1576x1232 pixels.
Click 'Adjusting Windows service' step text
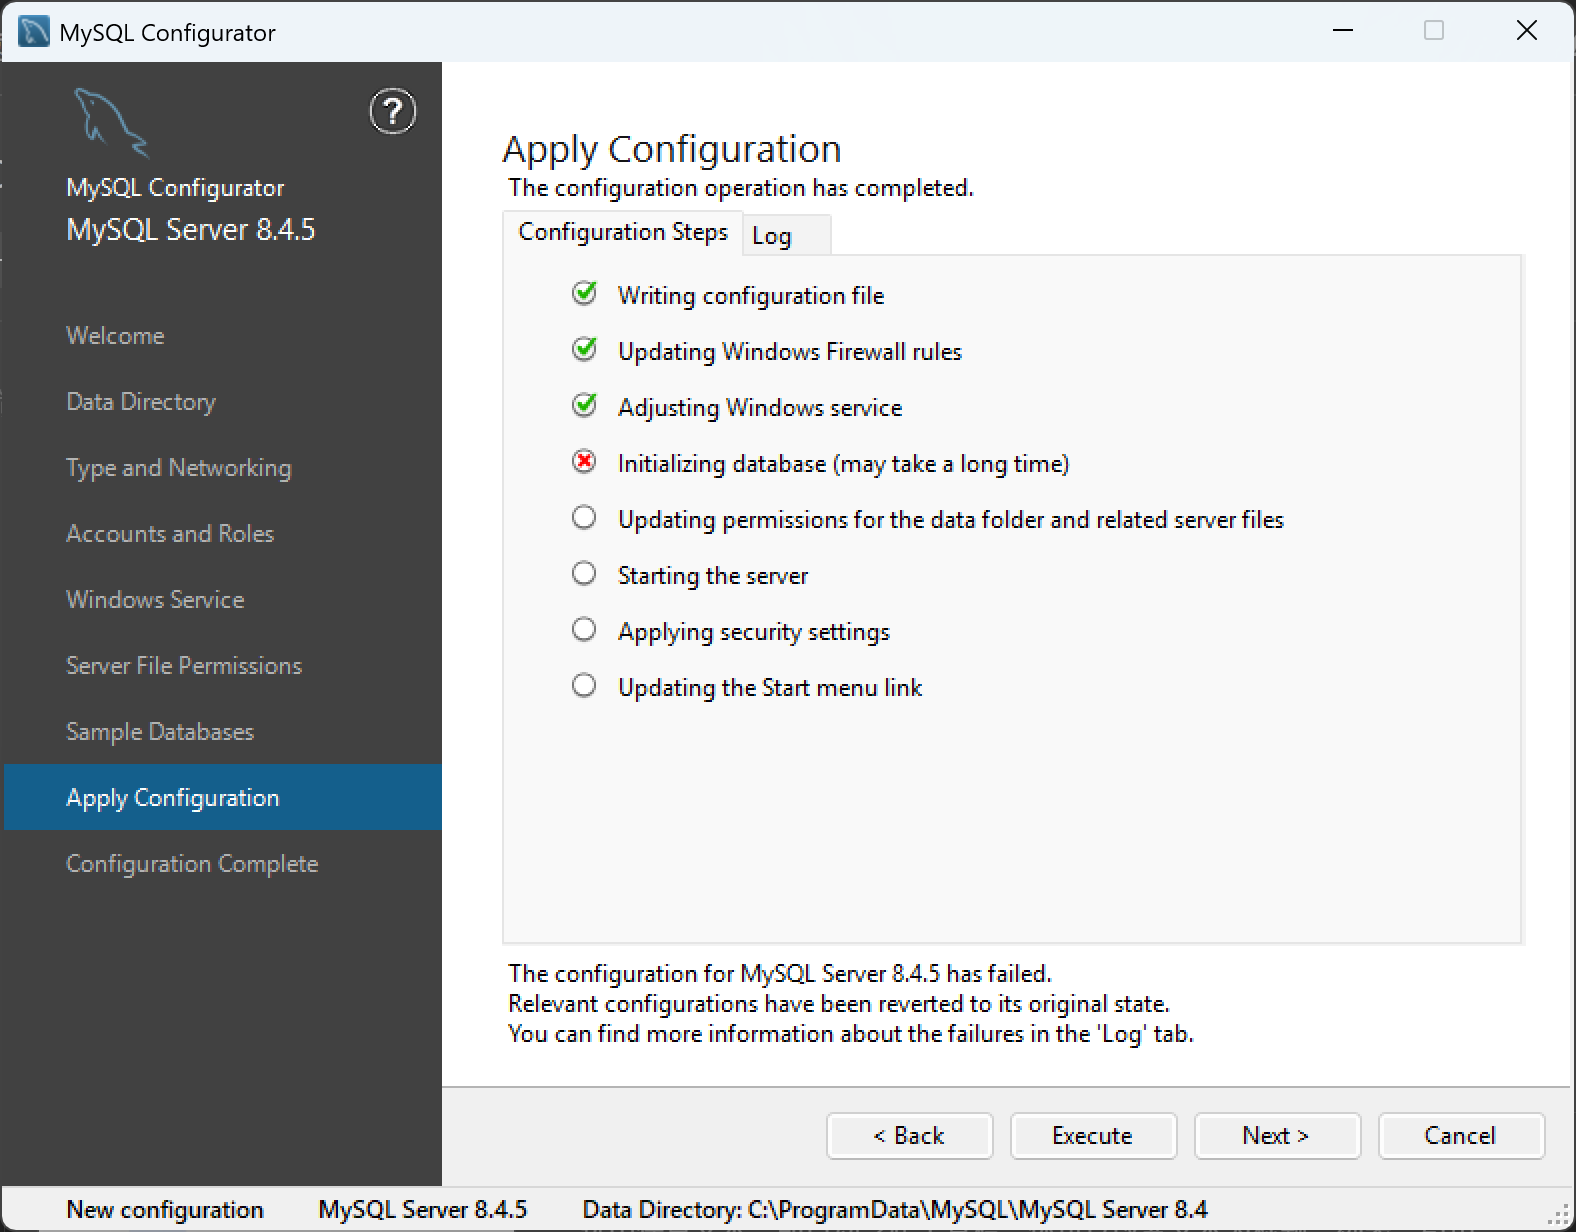(760, 408)
